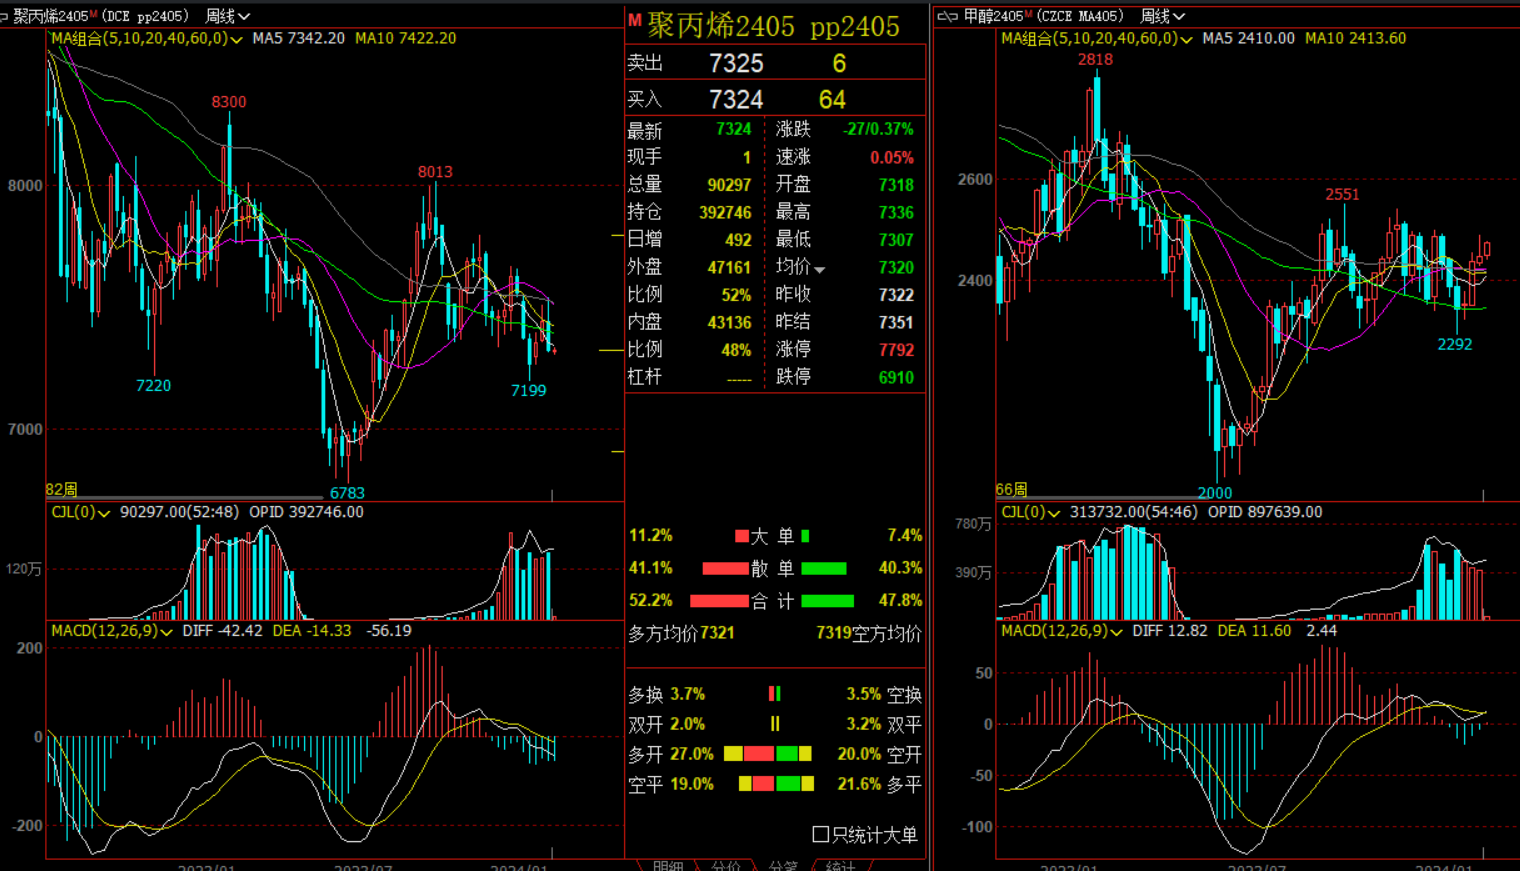Switch to the 统计 tab
The height and width of the screenshot is (871, 1520).
click(x=841, y=865)
